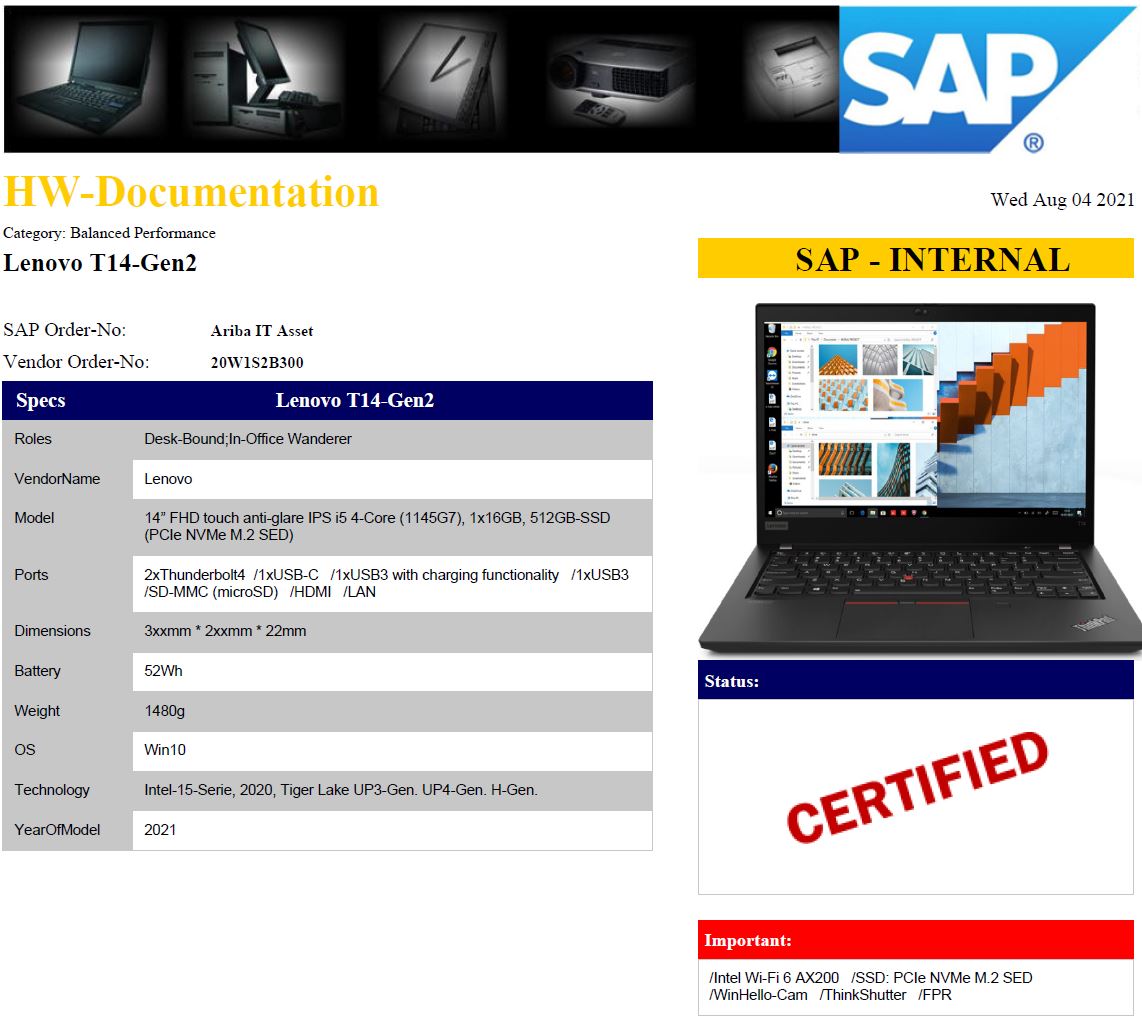Select the Win10 value
The width and height of the screenshot is (1142, 1029).
click(x=165, y=750)
